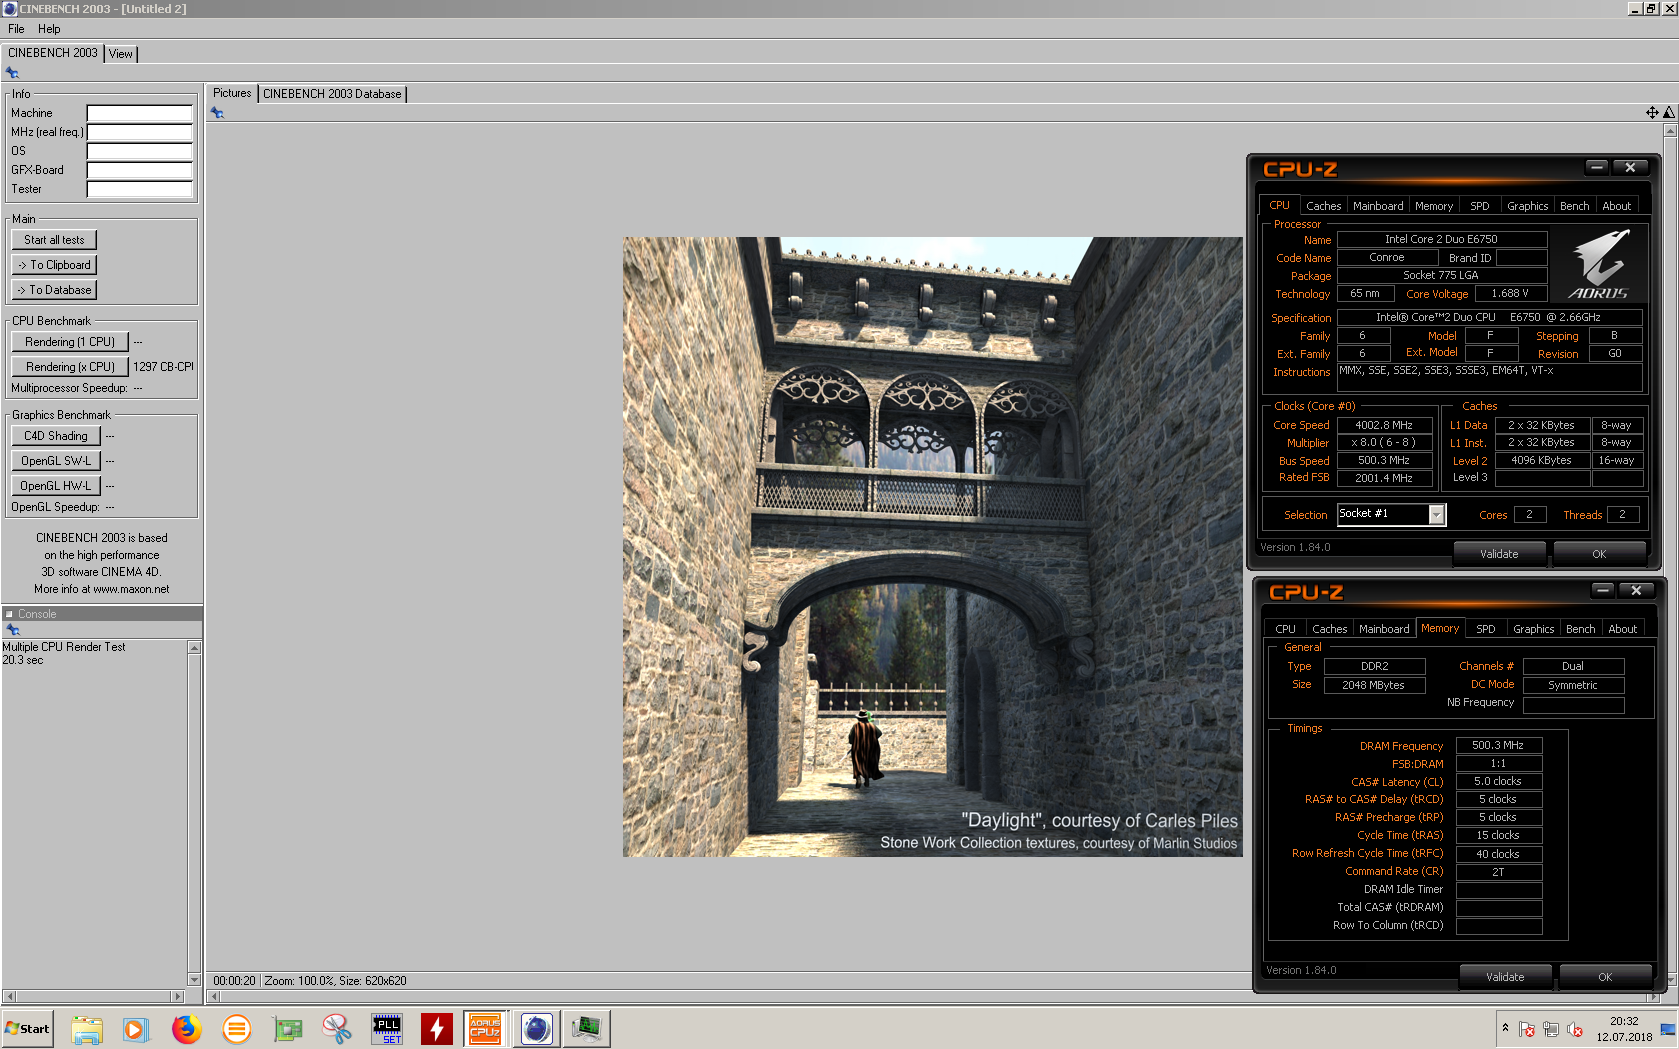Click the Machine input field
The width and height of the screenshot is (1679, 1049).
coord(139,113)
